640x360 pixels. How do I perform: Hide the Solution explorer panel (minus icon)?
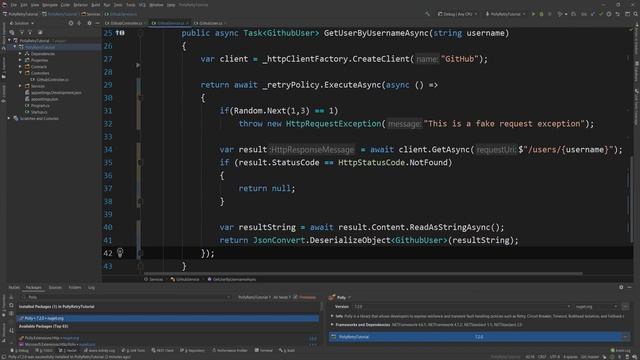[x=97, y=23]
